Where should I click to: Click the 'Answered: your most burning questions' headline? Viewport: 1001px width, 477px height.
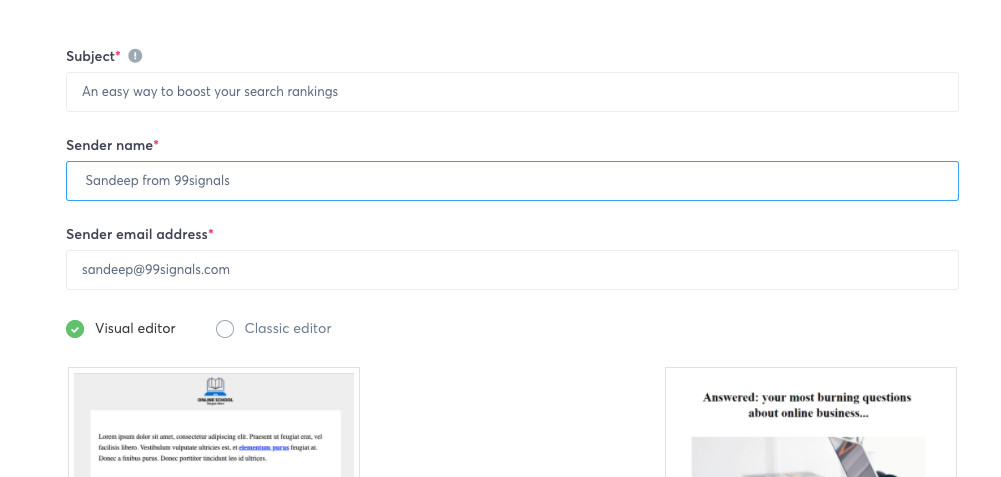tap(807, 397)
